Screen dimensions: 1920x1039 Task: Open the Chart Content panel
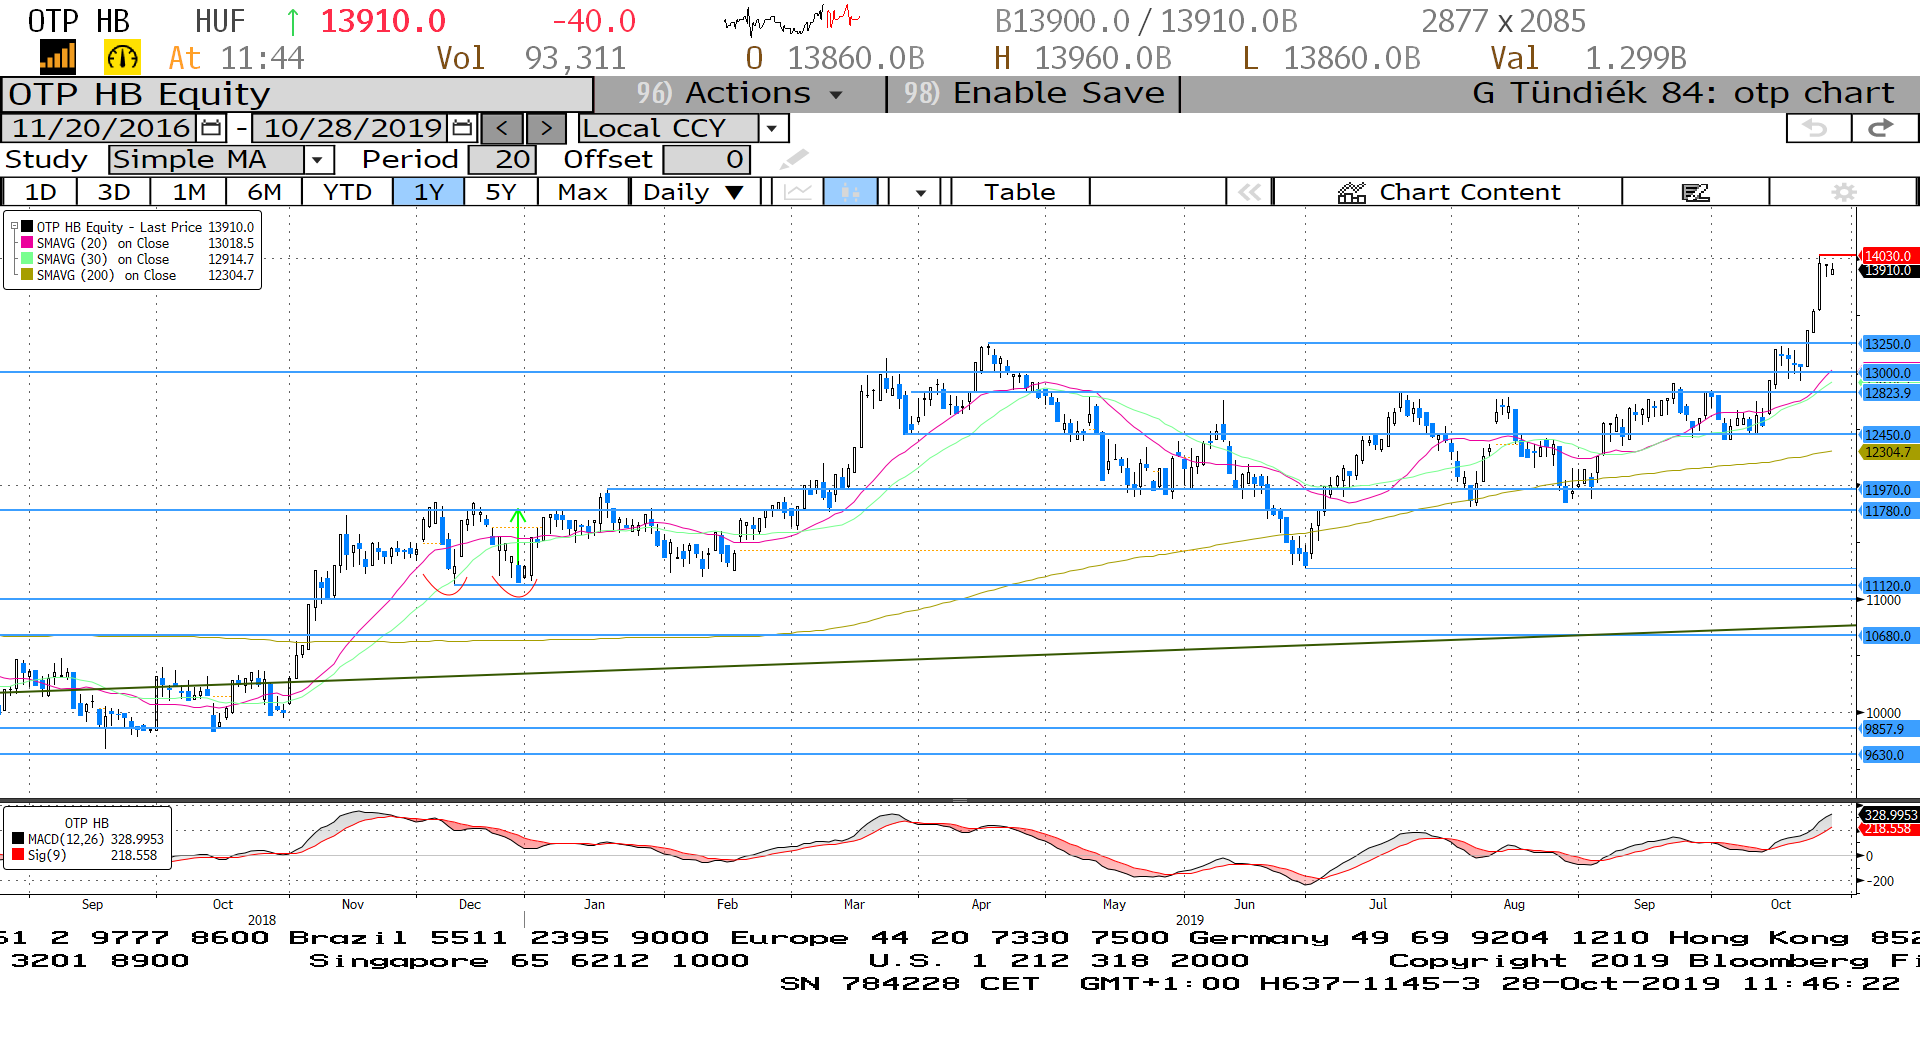point(1448,192)
